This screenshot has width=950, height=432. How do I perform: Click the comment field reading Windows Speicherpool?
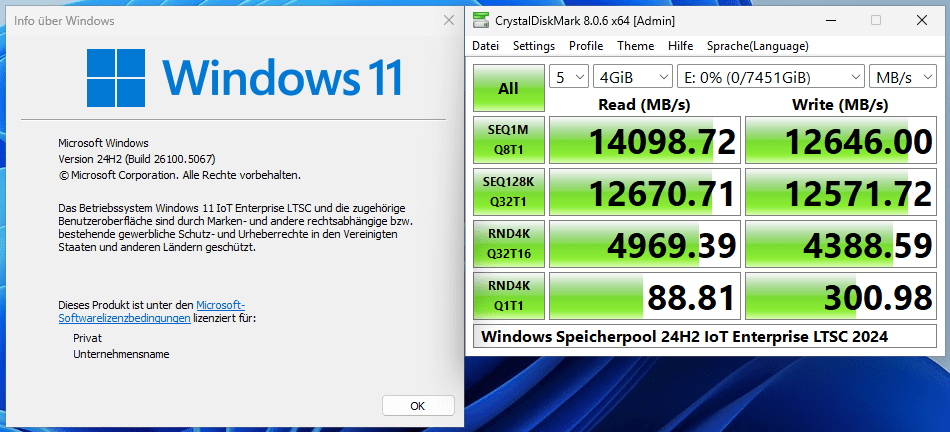[x=705, y=336]
